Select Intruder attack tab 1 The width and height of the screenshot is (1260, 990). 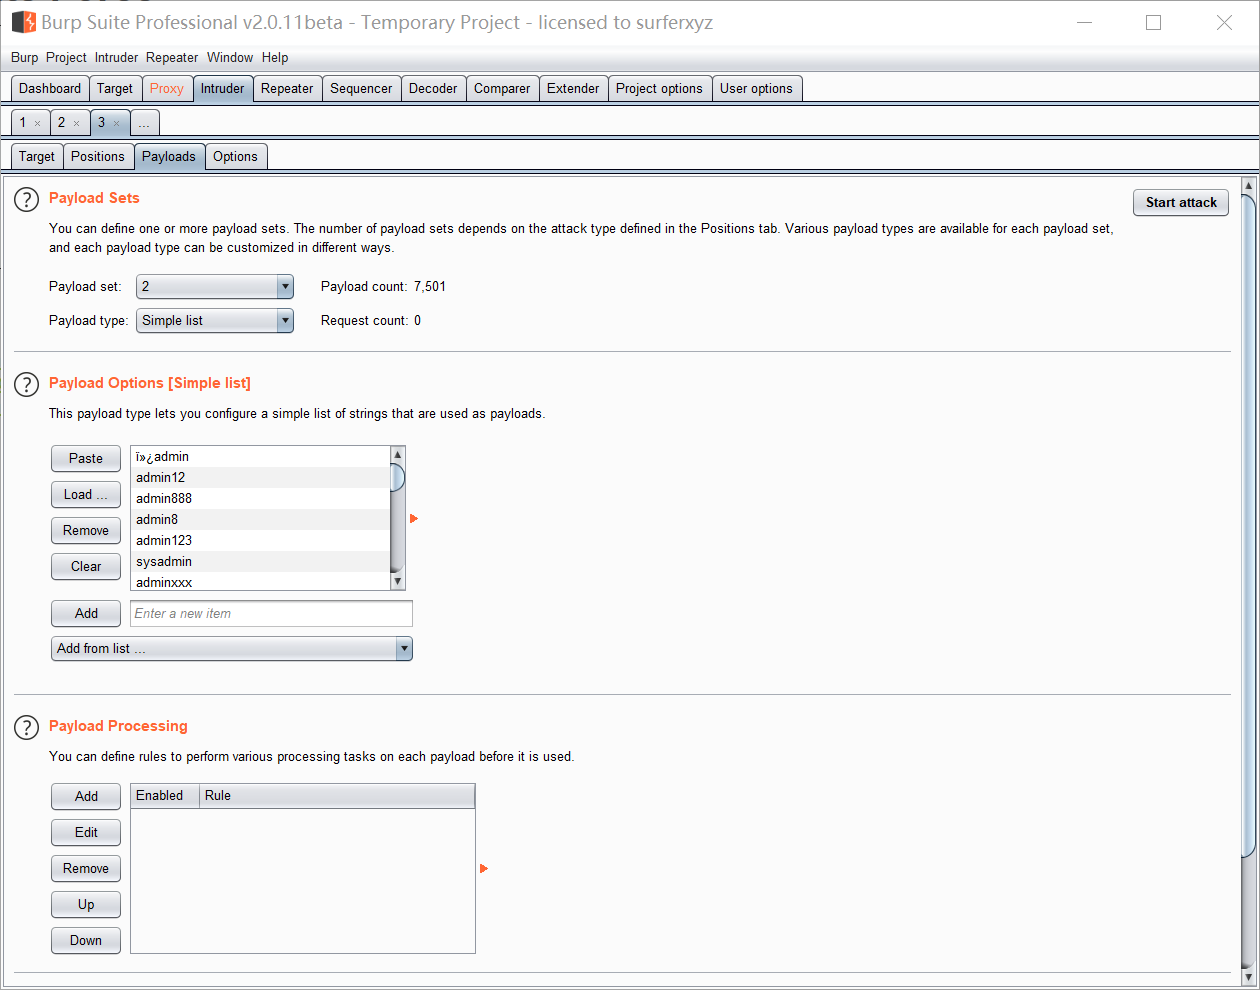coord(23,123)
